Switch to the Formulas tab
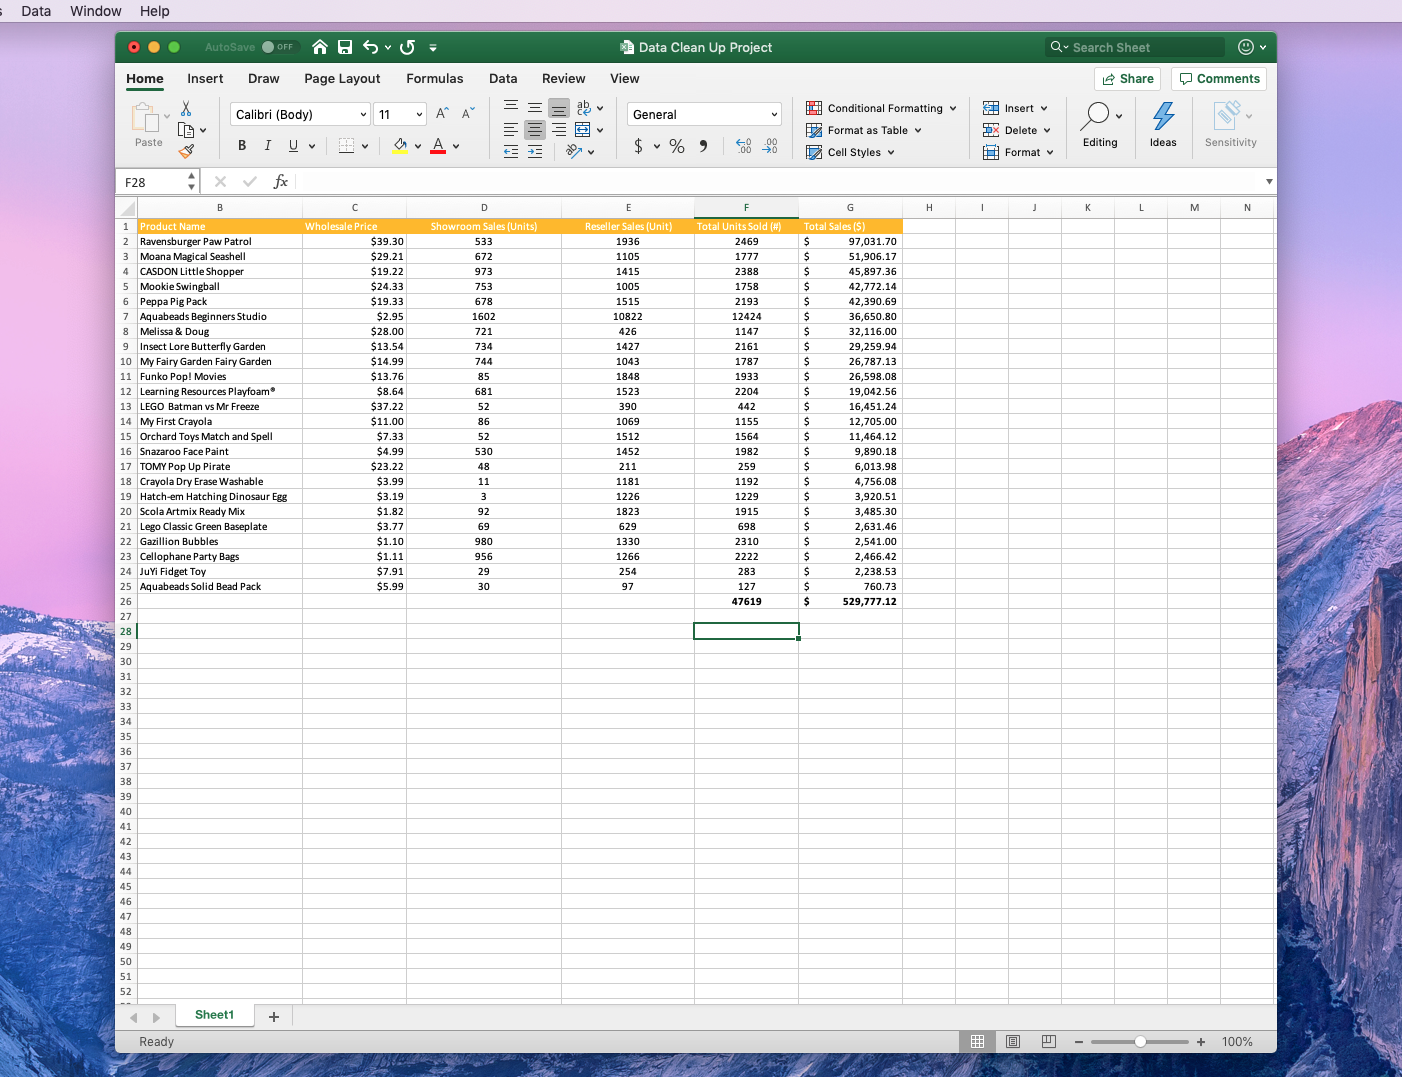Image resolution: width=1402 pixels, height=1077 pixels. click(x=435, y=79)
